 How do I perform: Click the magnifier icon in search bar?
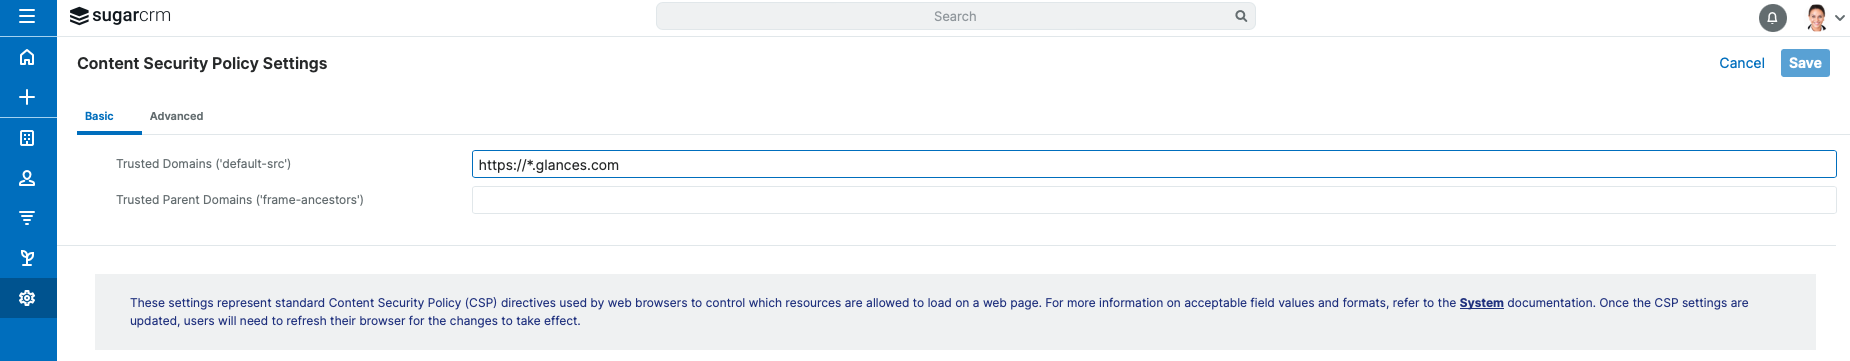click(1241, 16)
